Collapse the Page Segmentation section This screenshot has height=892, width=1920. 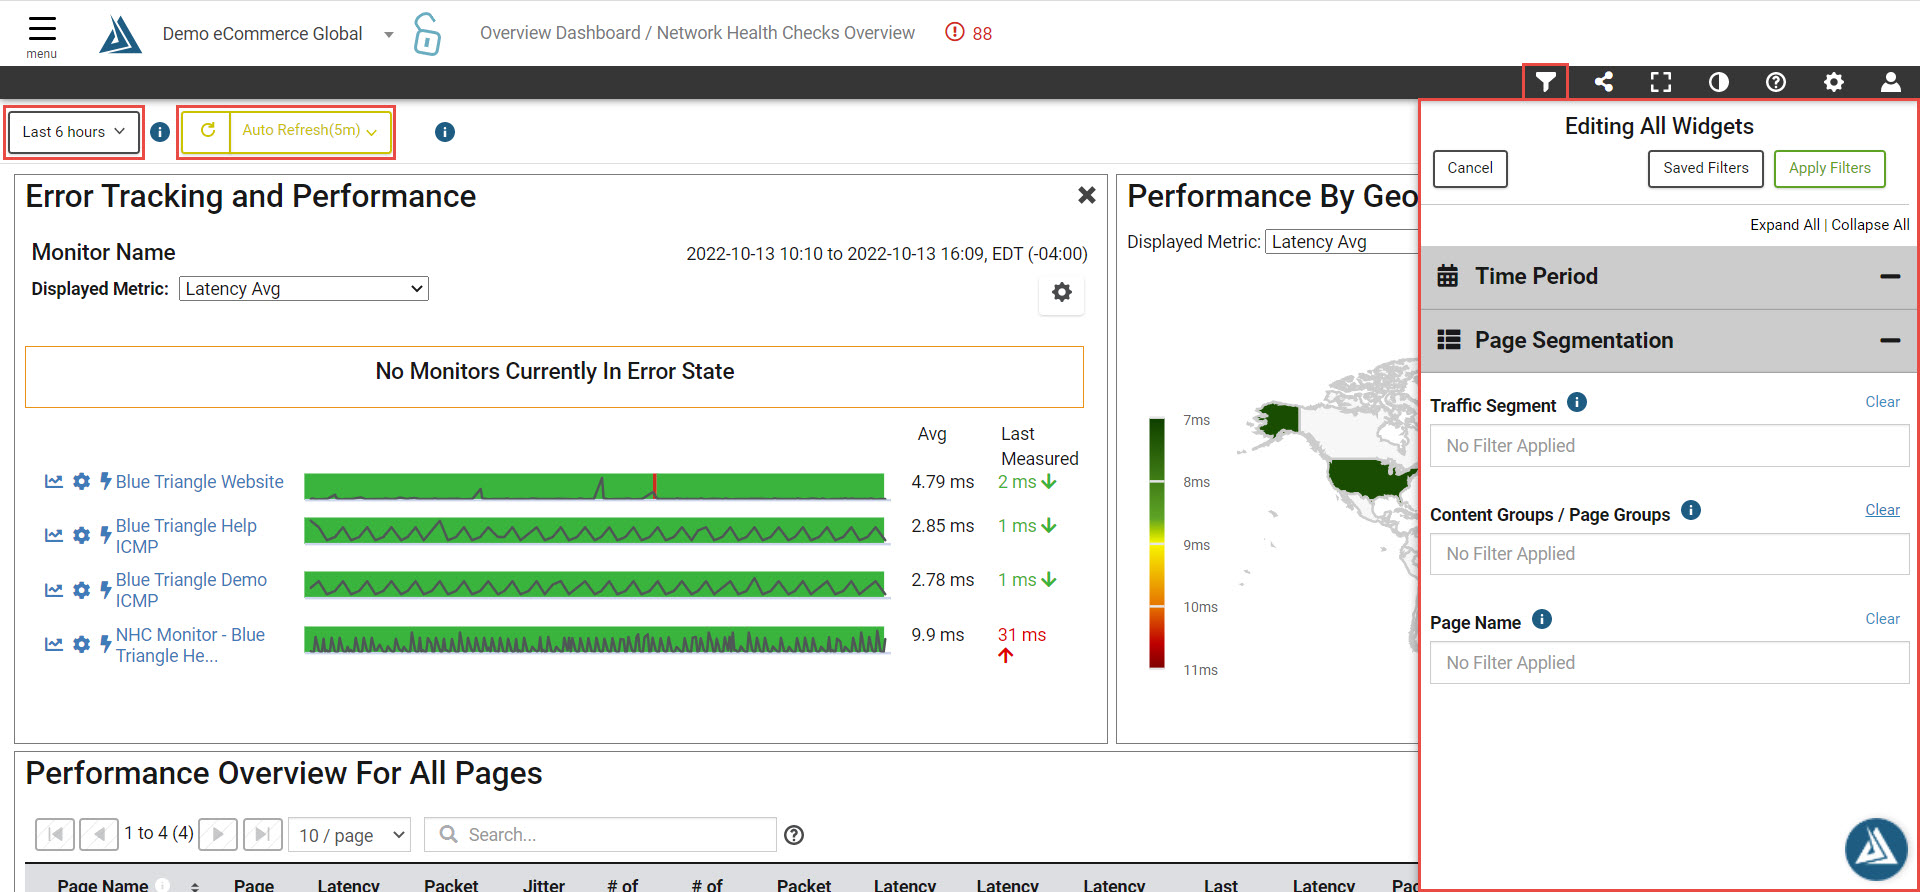(x=1890, y=341)
